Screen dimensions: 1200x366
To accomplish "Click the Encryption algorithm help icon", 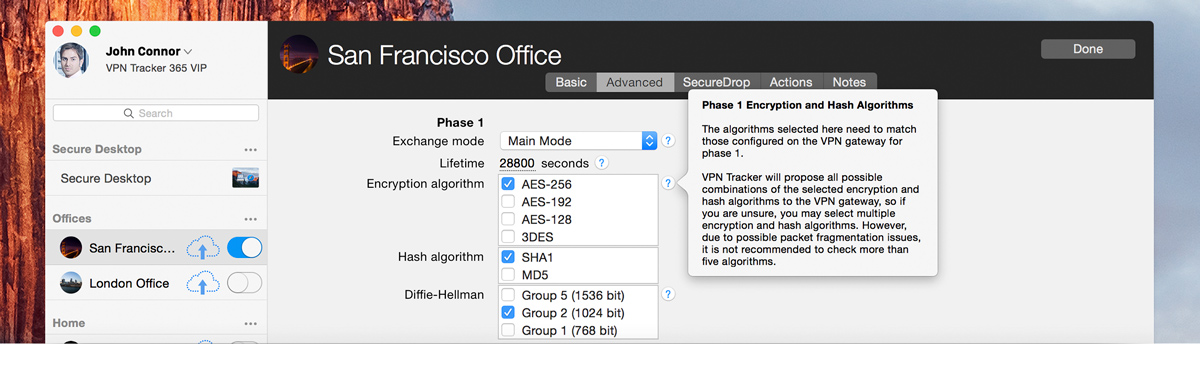I will tap(668, 184).
